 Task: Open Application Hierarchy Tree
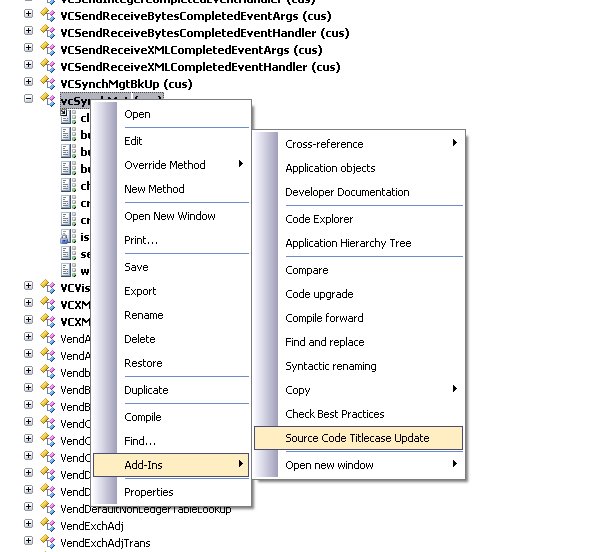pos(359,243)
